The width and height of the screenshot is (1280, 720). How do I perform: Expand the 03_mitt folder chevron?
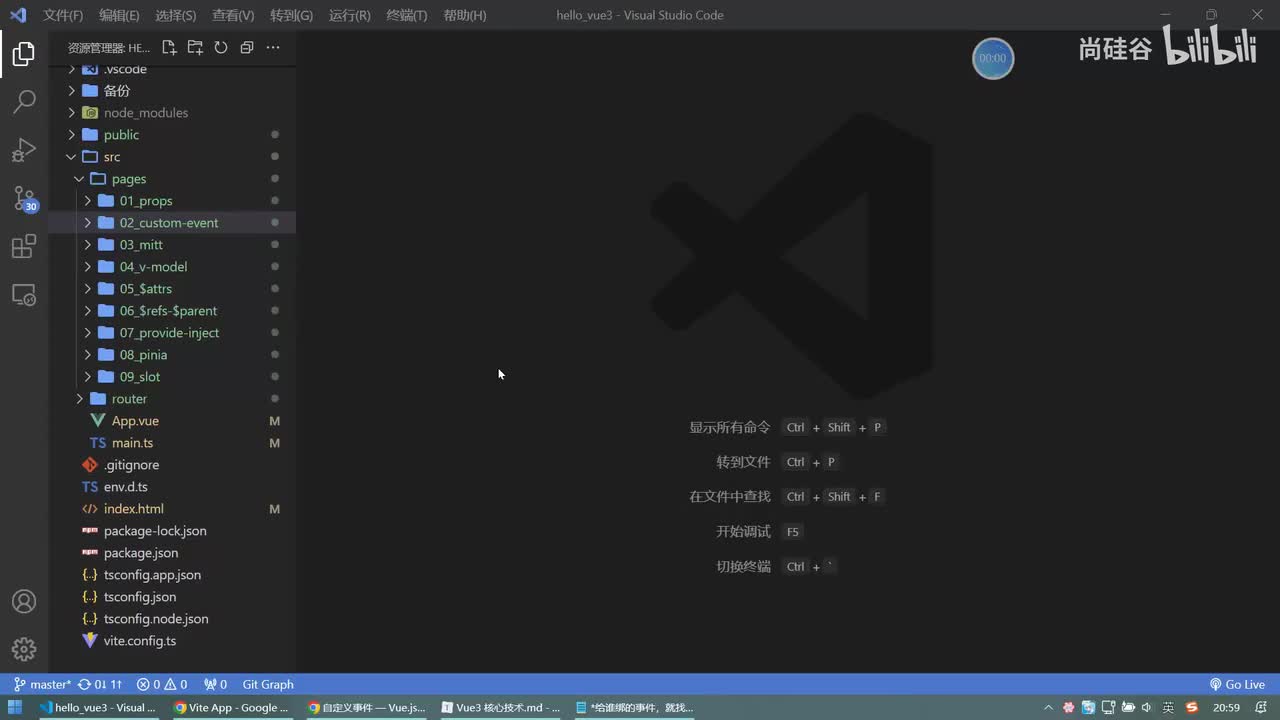pyautogui.click(x=87, y=245)
